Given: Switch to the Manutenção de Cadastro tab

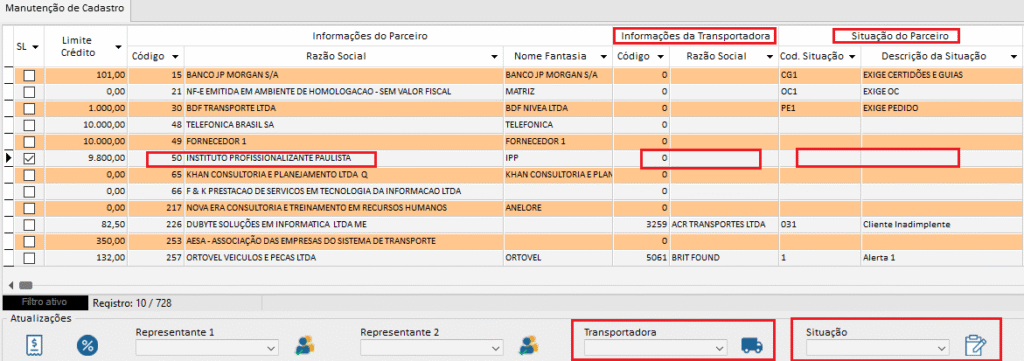Looking at the screenshot, I should click(65, 9).
